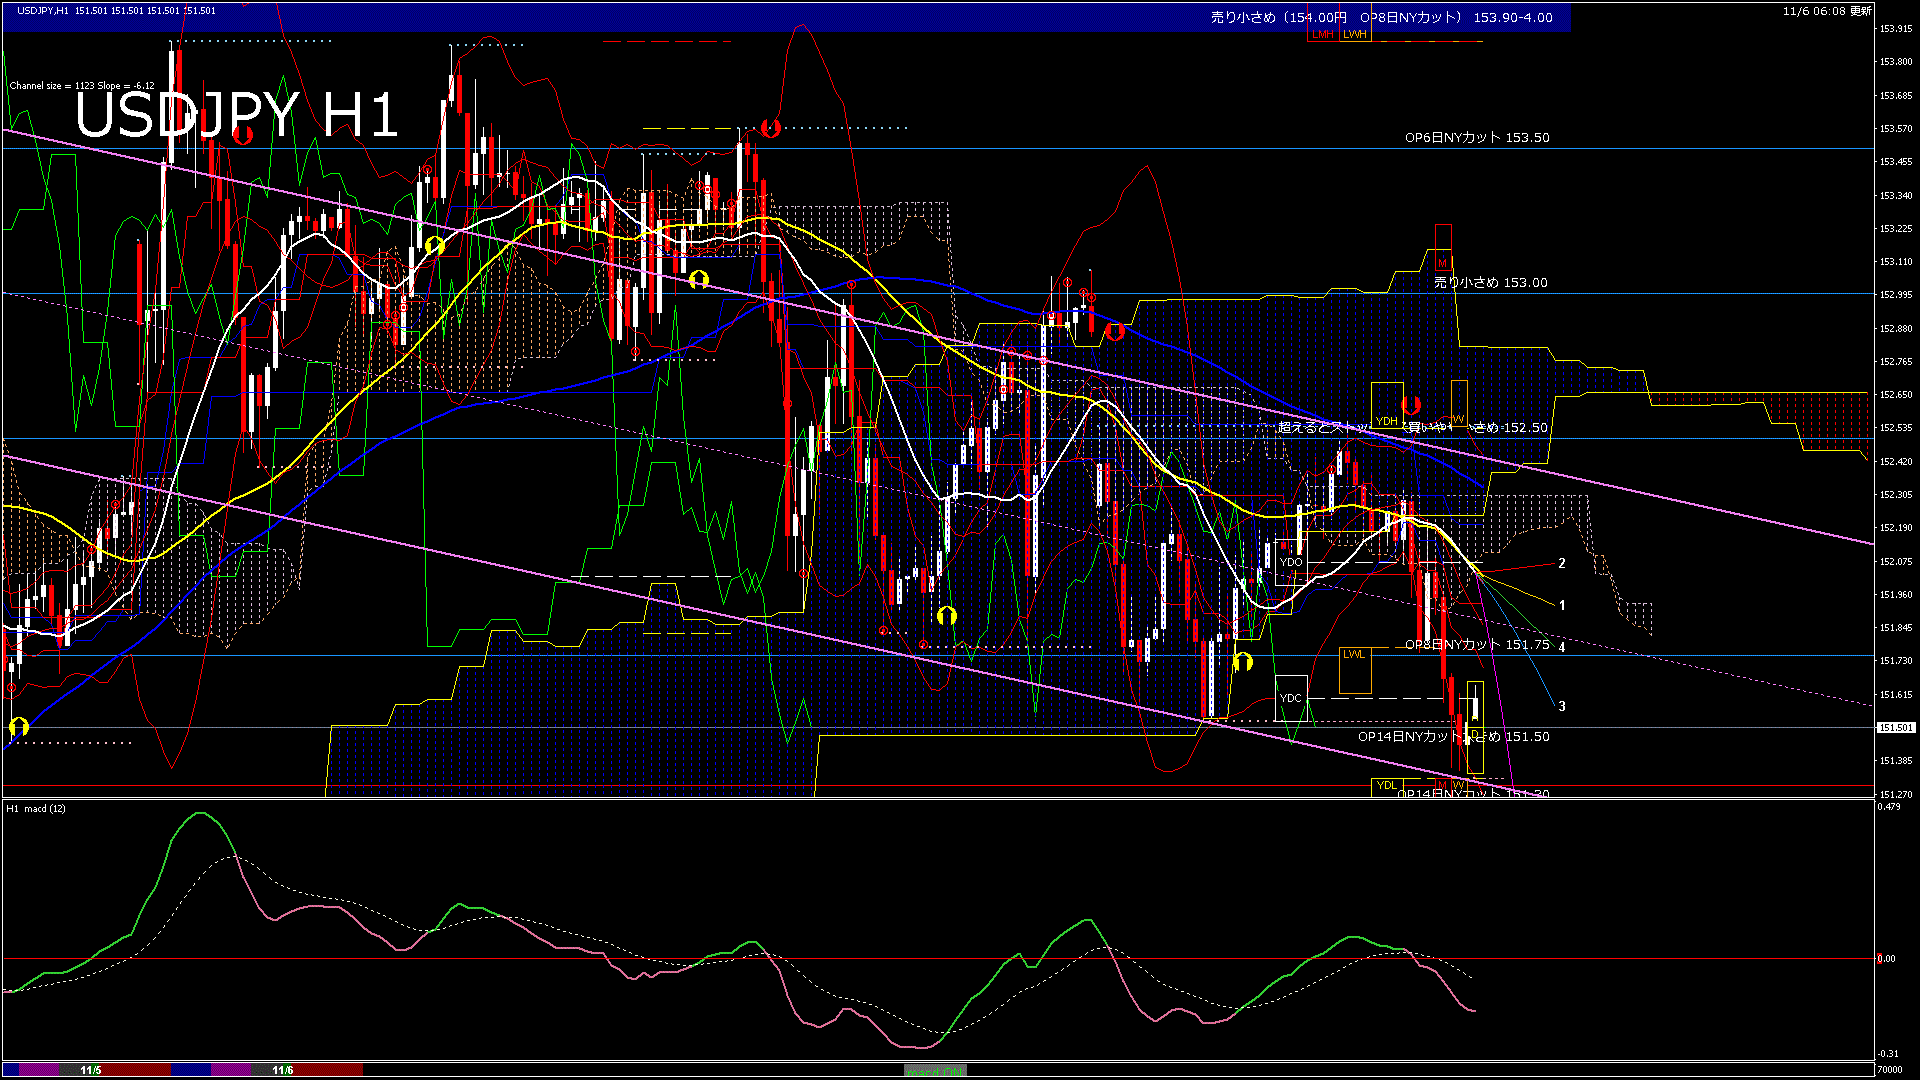The height and width of the screenshot is (1080, 1920).
Task: Toggle the macd ON button
Action: coord(935,1071)
